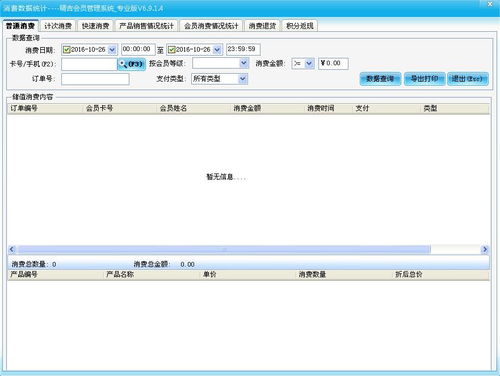The height and width of the screenshot is (376, 500).
Task: Open the 产品销售情况统计 tab
Action: pyautogui.click(x=146, y=26)
